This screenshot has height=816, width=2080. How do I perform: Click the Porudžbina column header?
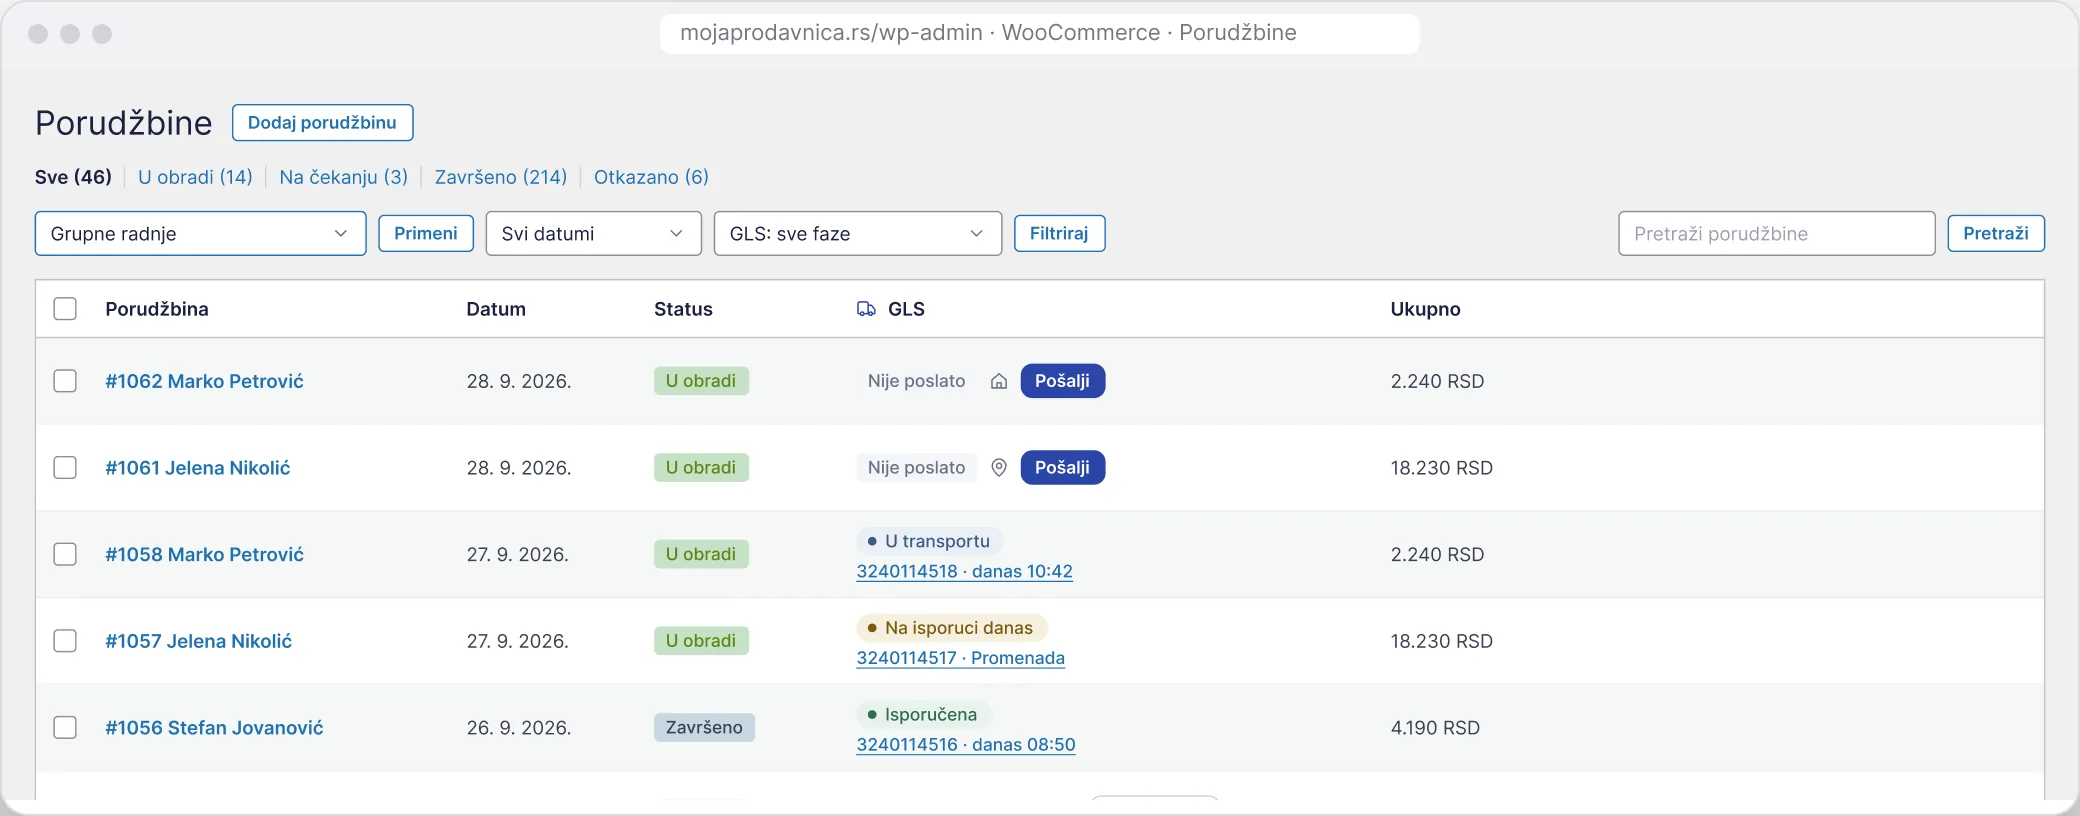pyautogui.click(x=157, y=309)
